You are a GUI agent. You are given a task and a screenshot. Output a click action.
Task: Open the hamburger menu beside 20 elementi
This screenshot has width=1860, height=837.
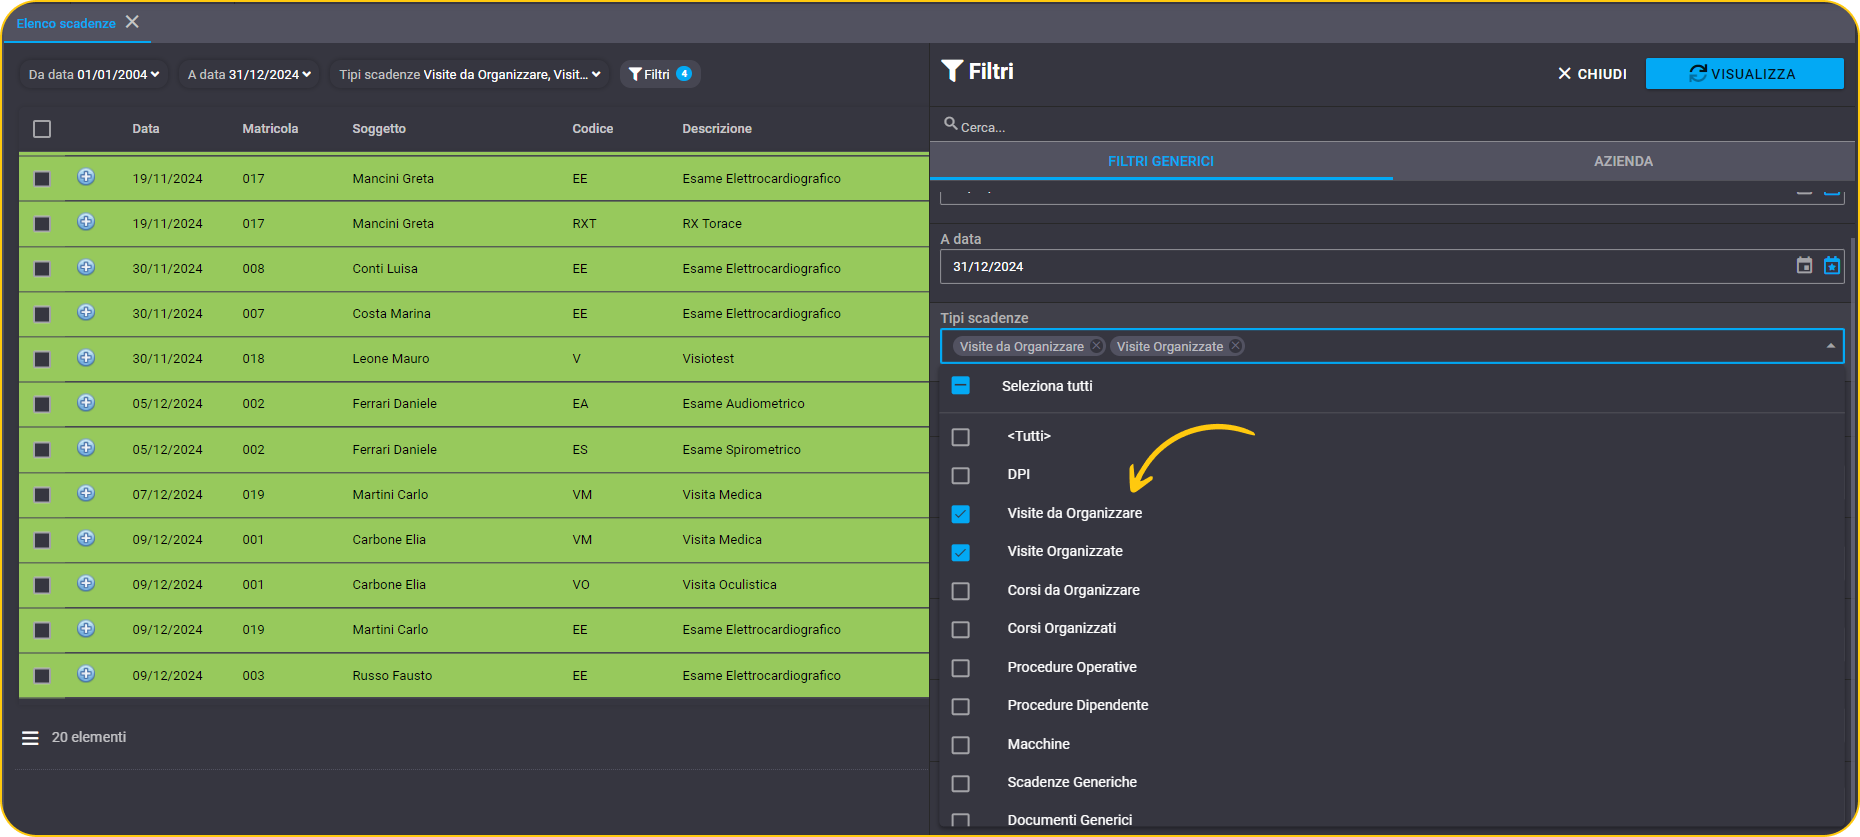pos(30,738)
